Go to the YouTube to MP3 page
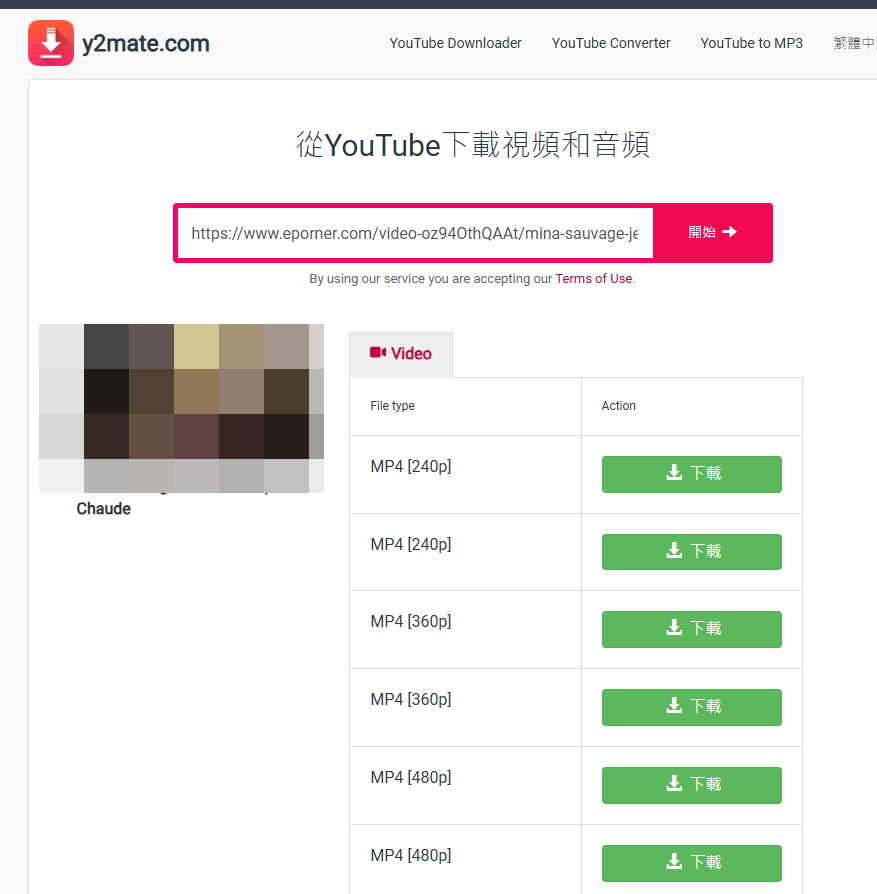 [751, 43]
